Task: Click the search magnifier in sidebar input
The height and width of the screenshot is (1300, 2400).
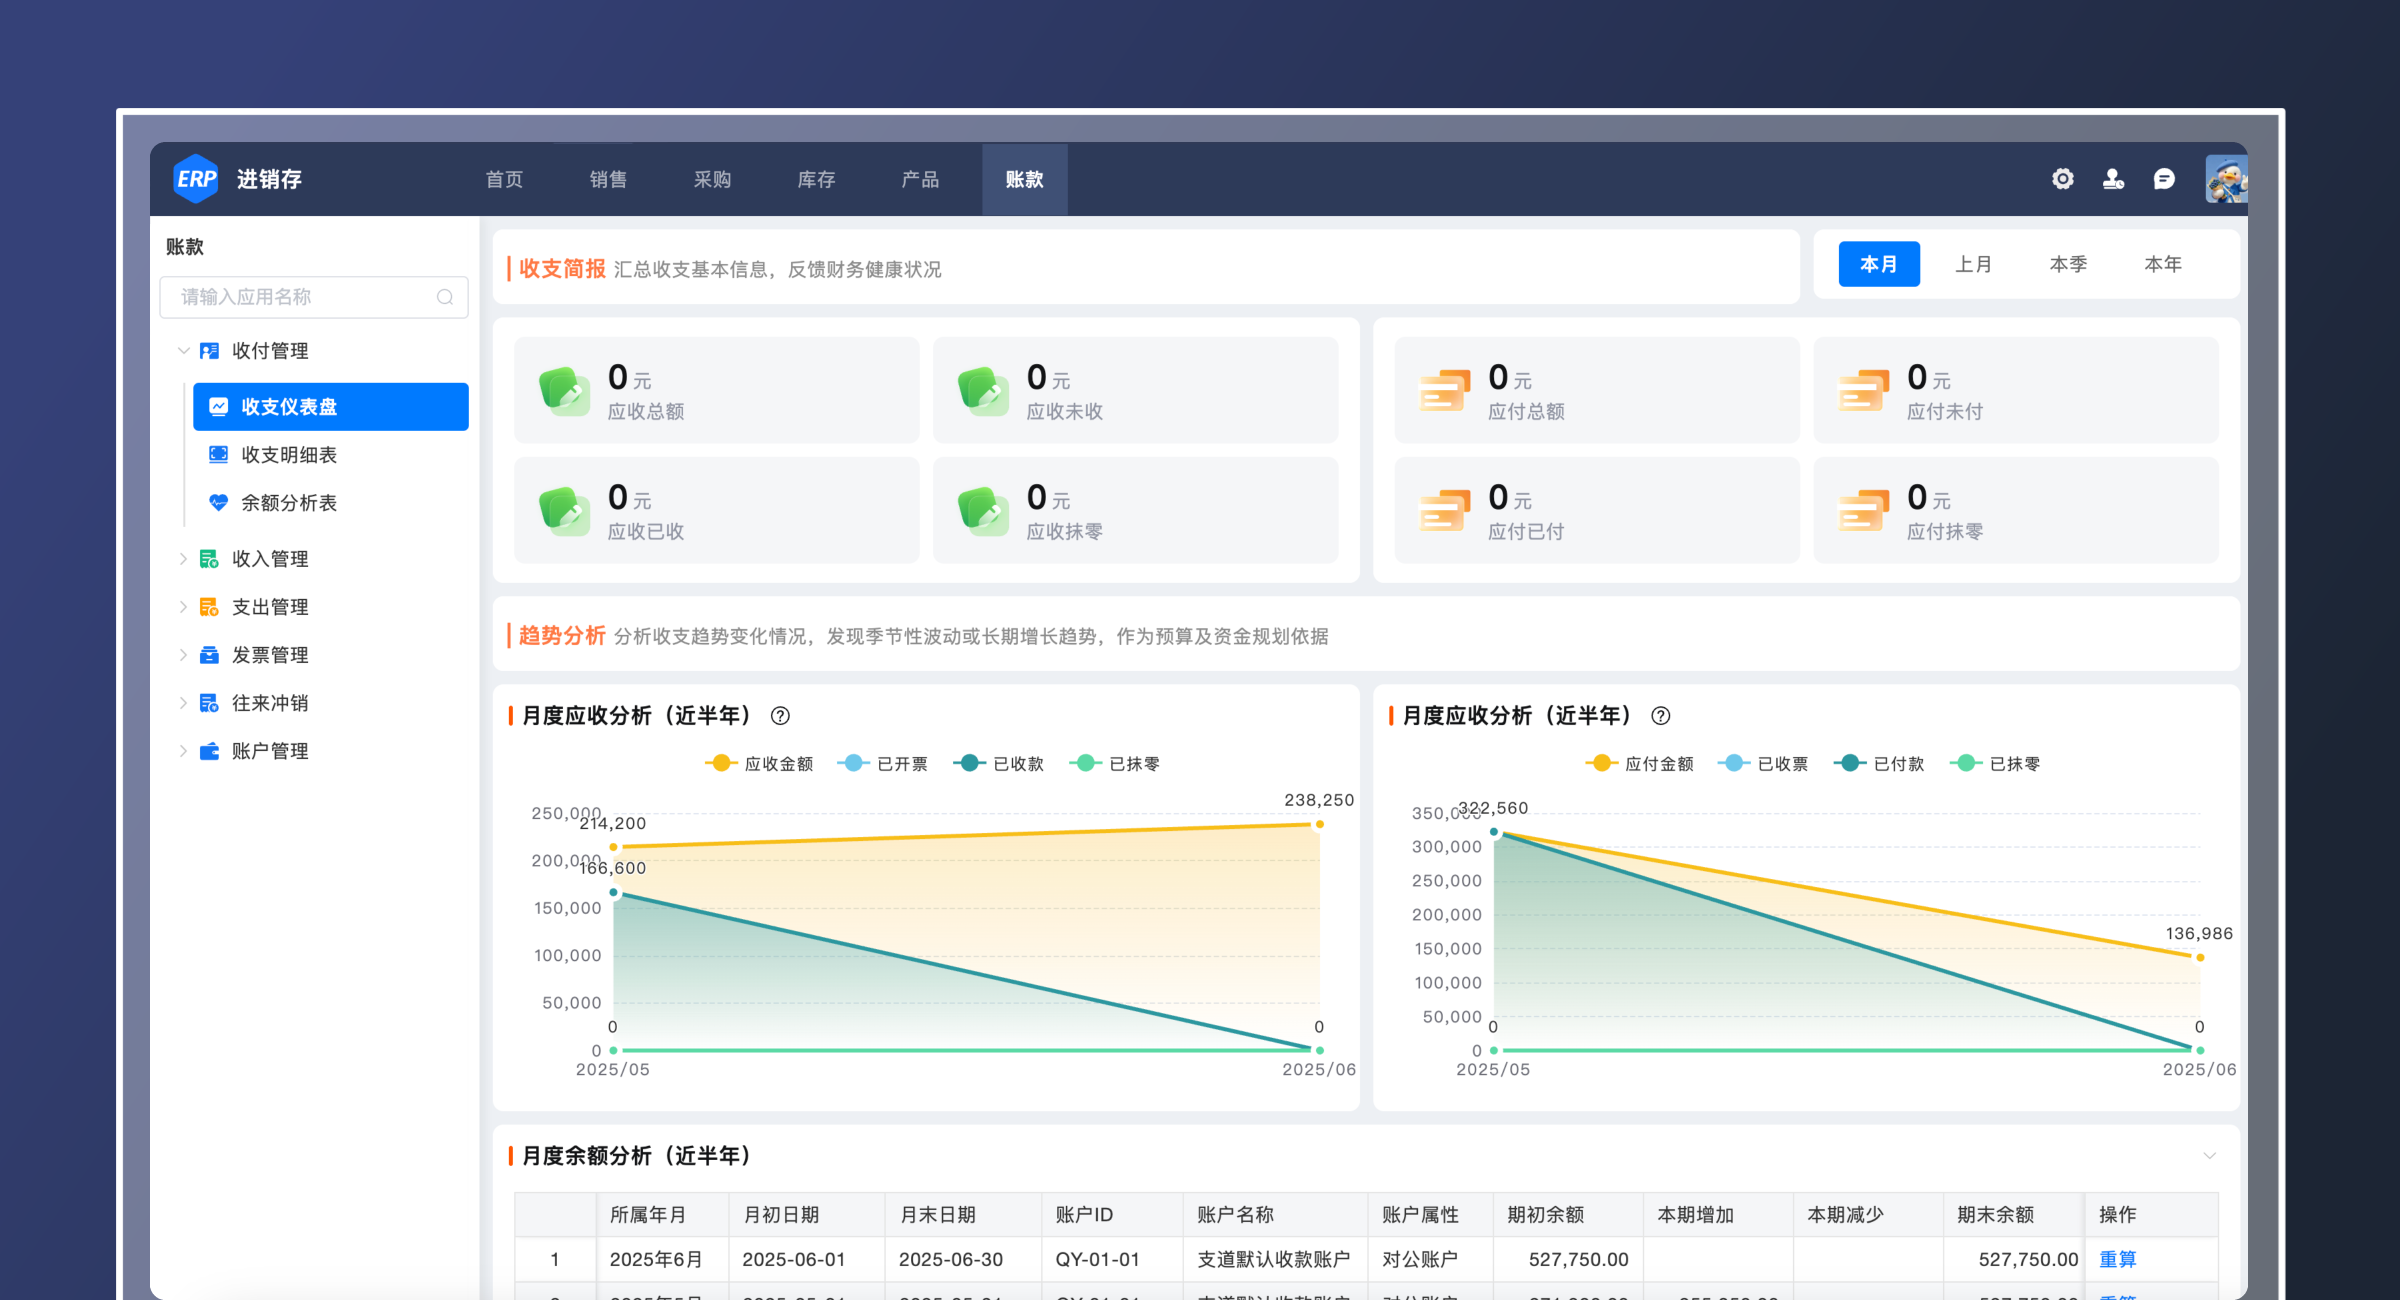Action: [x=445, y=297]
